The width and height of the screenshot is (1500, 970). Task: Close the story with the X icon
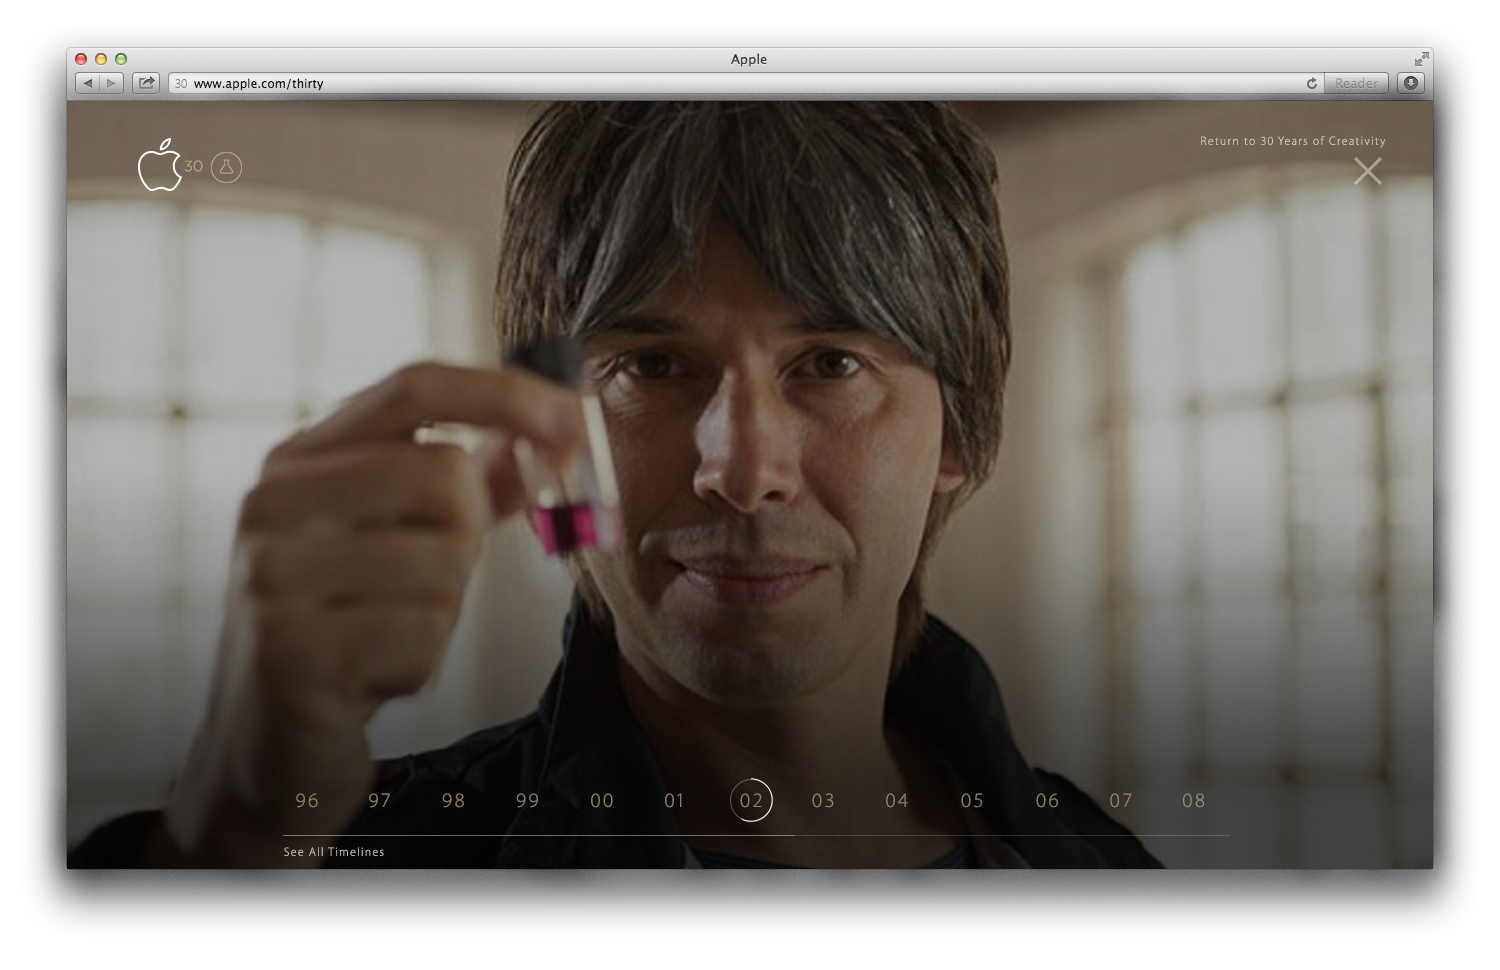pyautogui.click(x=1368, y=171)
